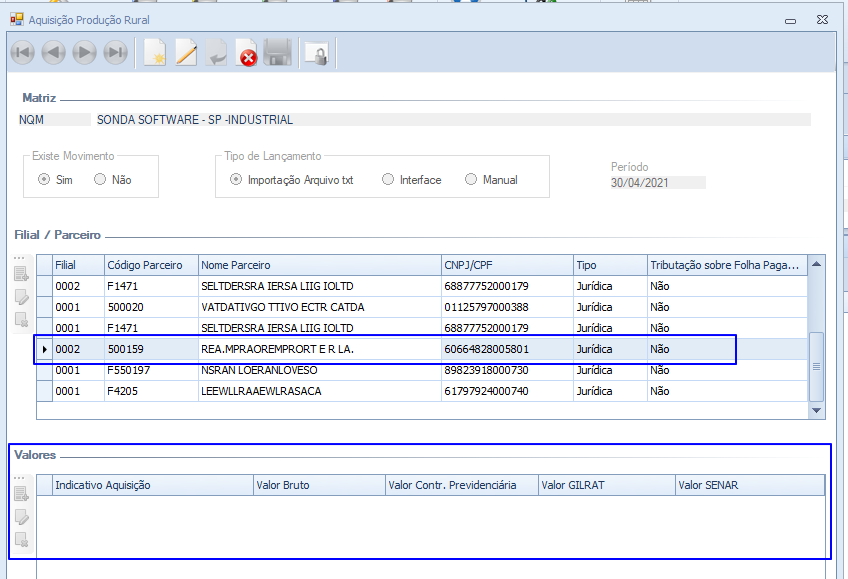Viewport: 848px width, 579px height.
Task: Go to the next record
Action: 84,53
